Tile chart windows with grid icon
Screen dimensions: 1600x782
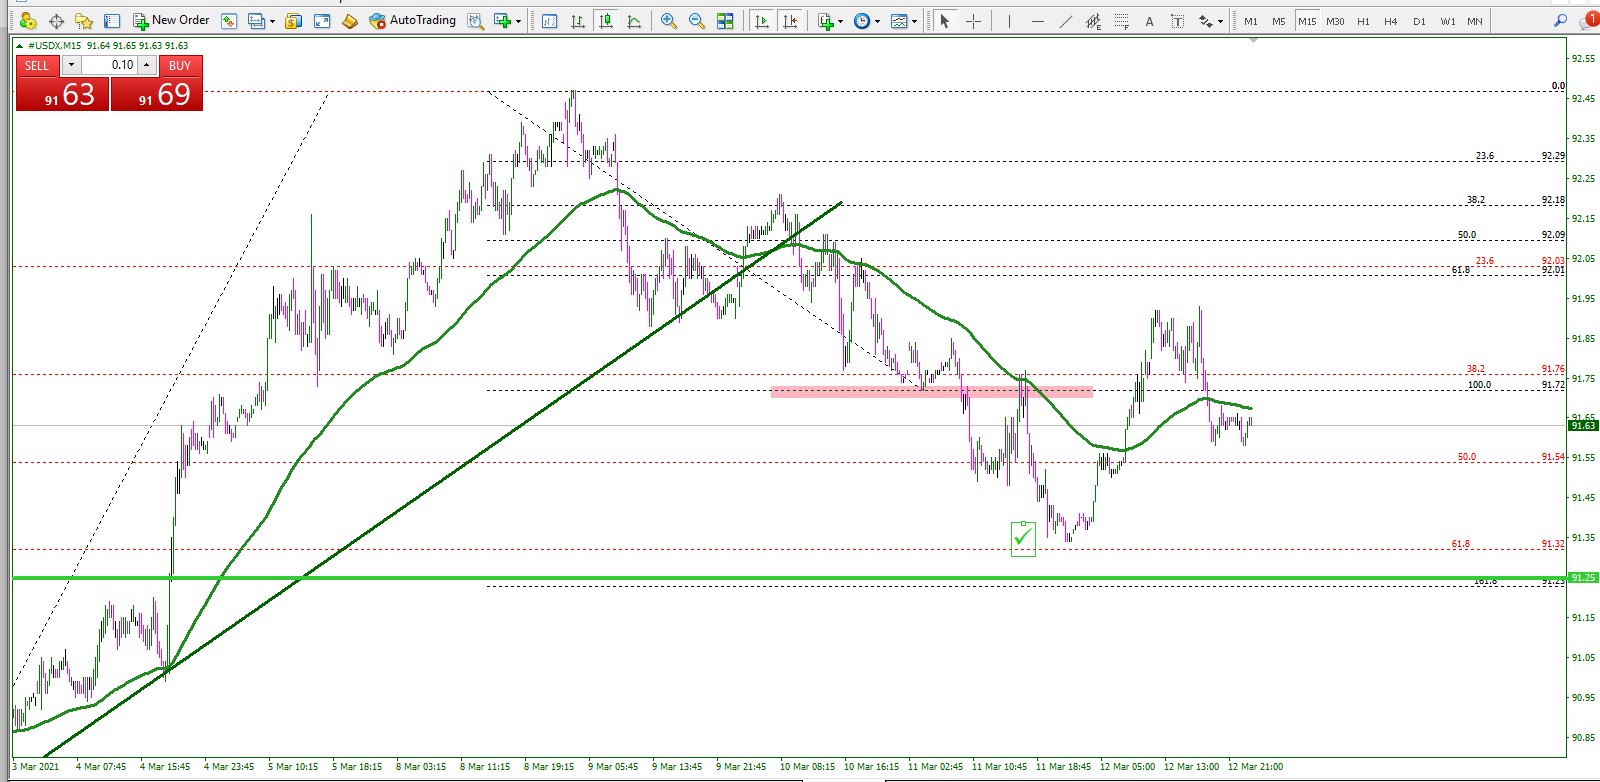coord(725,20)
